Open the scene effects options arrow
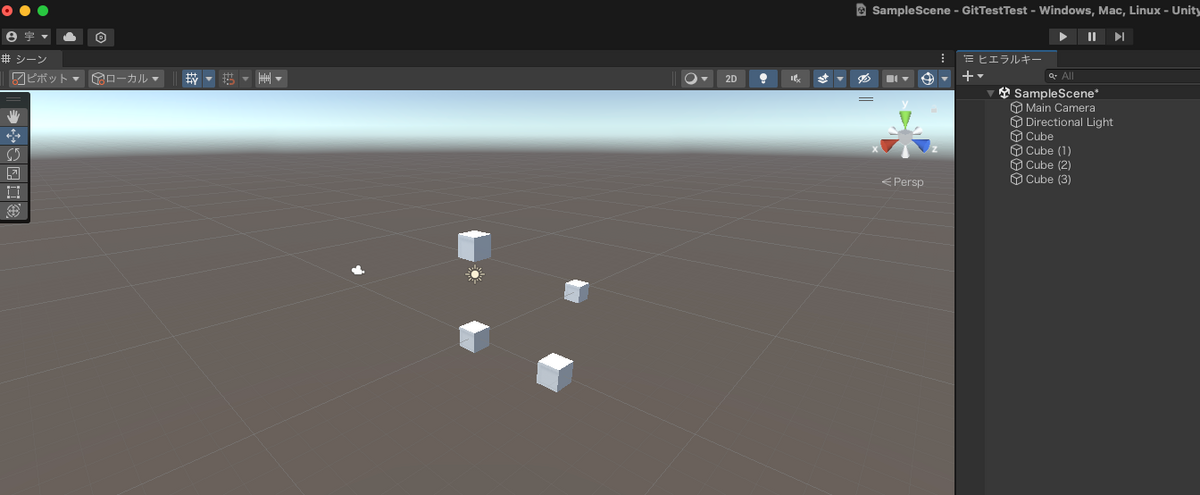 840,78
